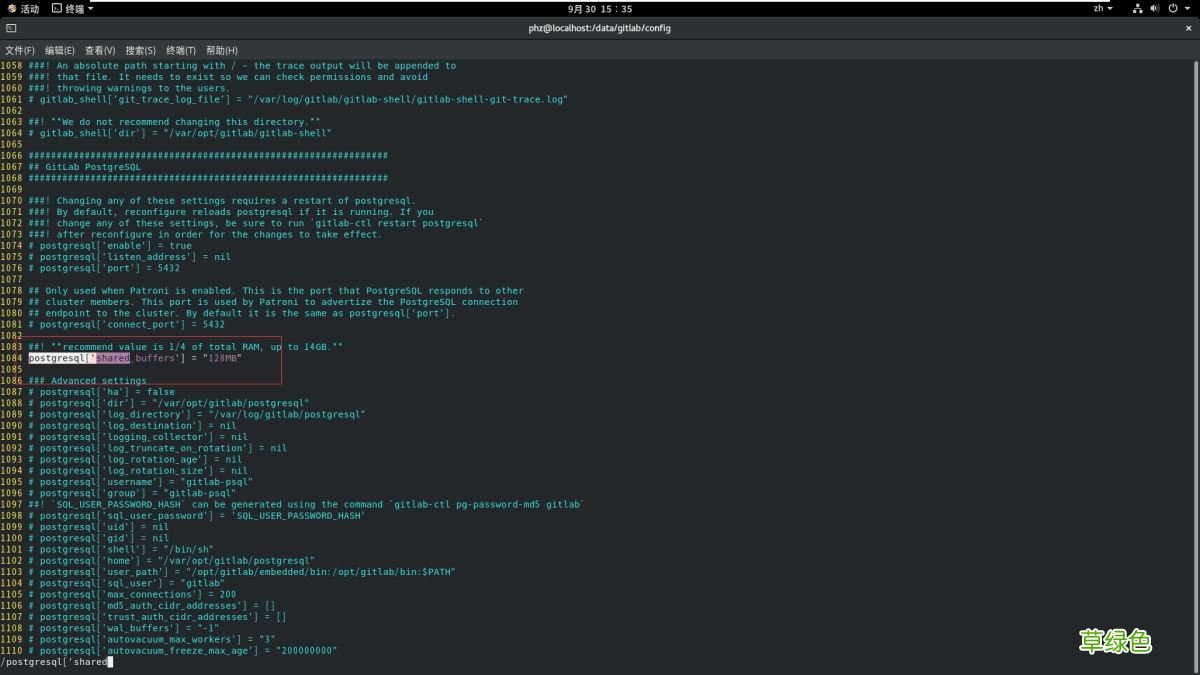Open the clock showing 9月30 15:35
This screenshot has height=675, width=1200.
click(x=600, y=8)
